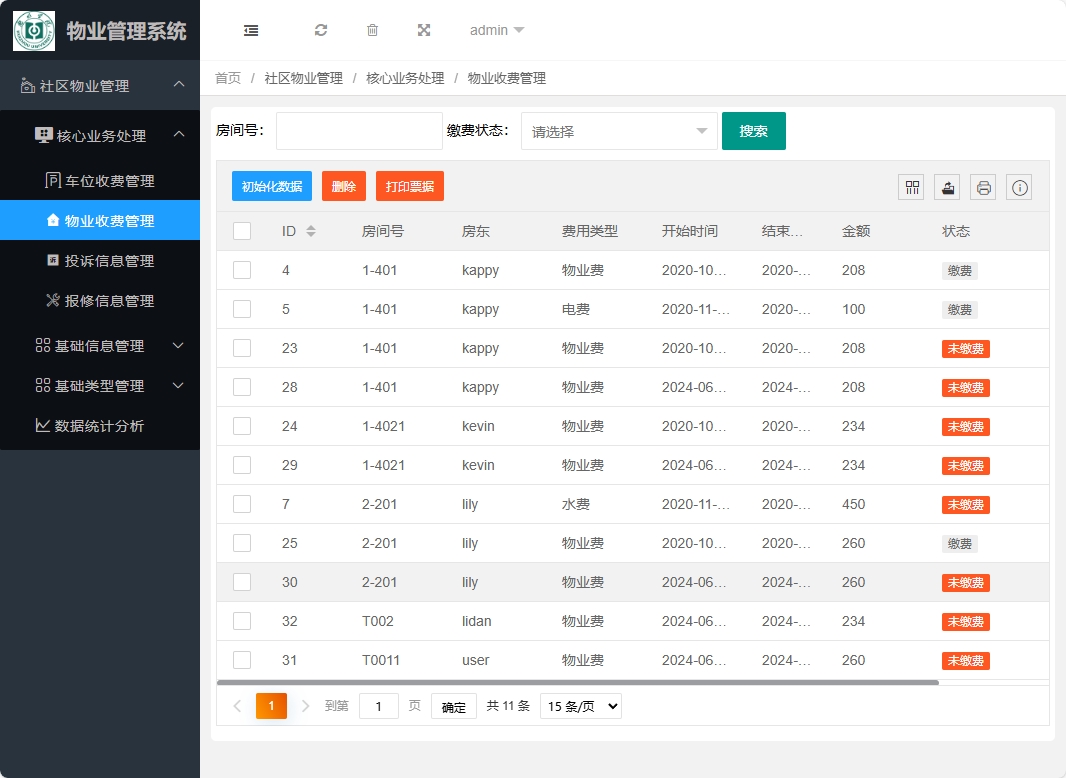Click the 搜索 search button
Image resolution: width=1066 pixels, height=778 pixels.
click(753, 131)
